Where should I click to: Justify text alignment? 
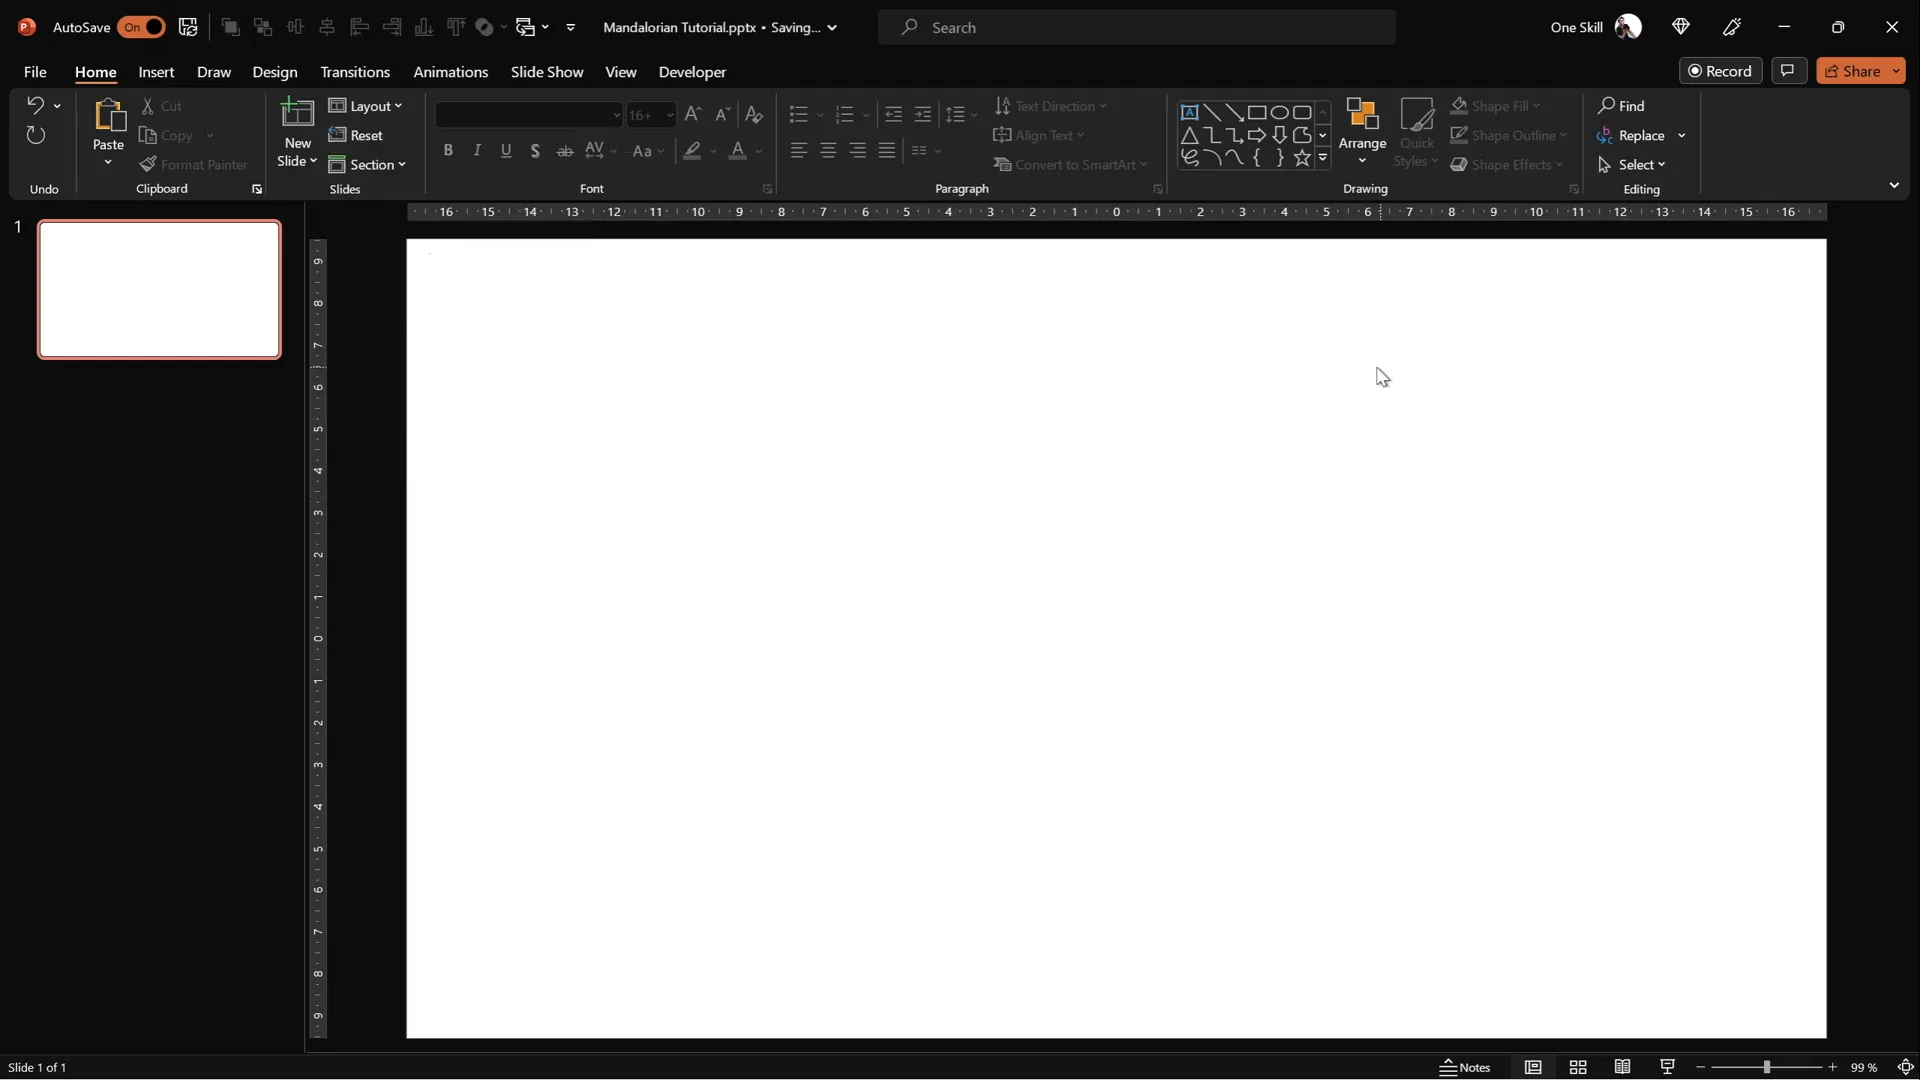(887, 150)
